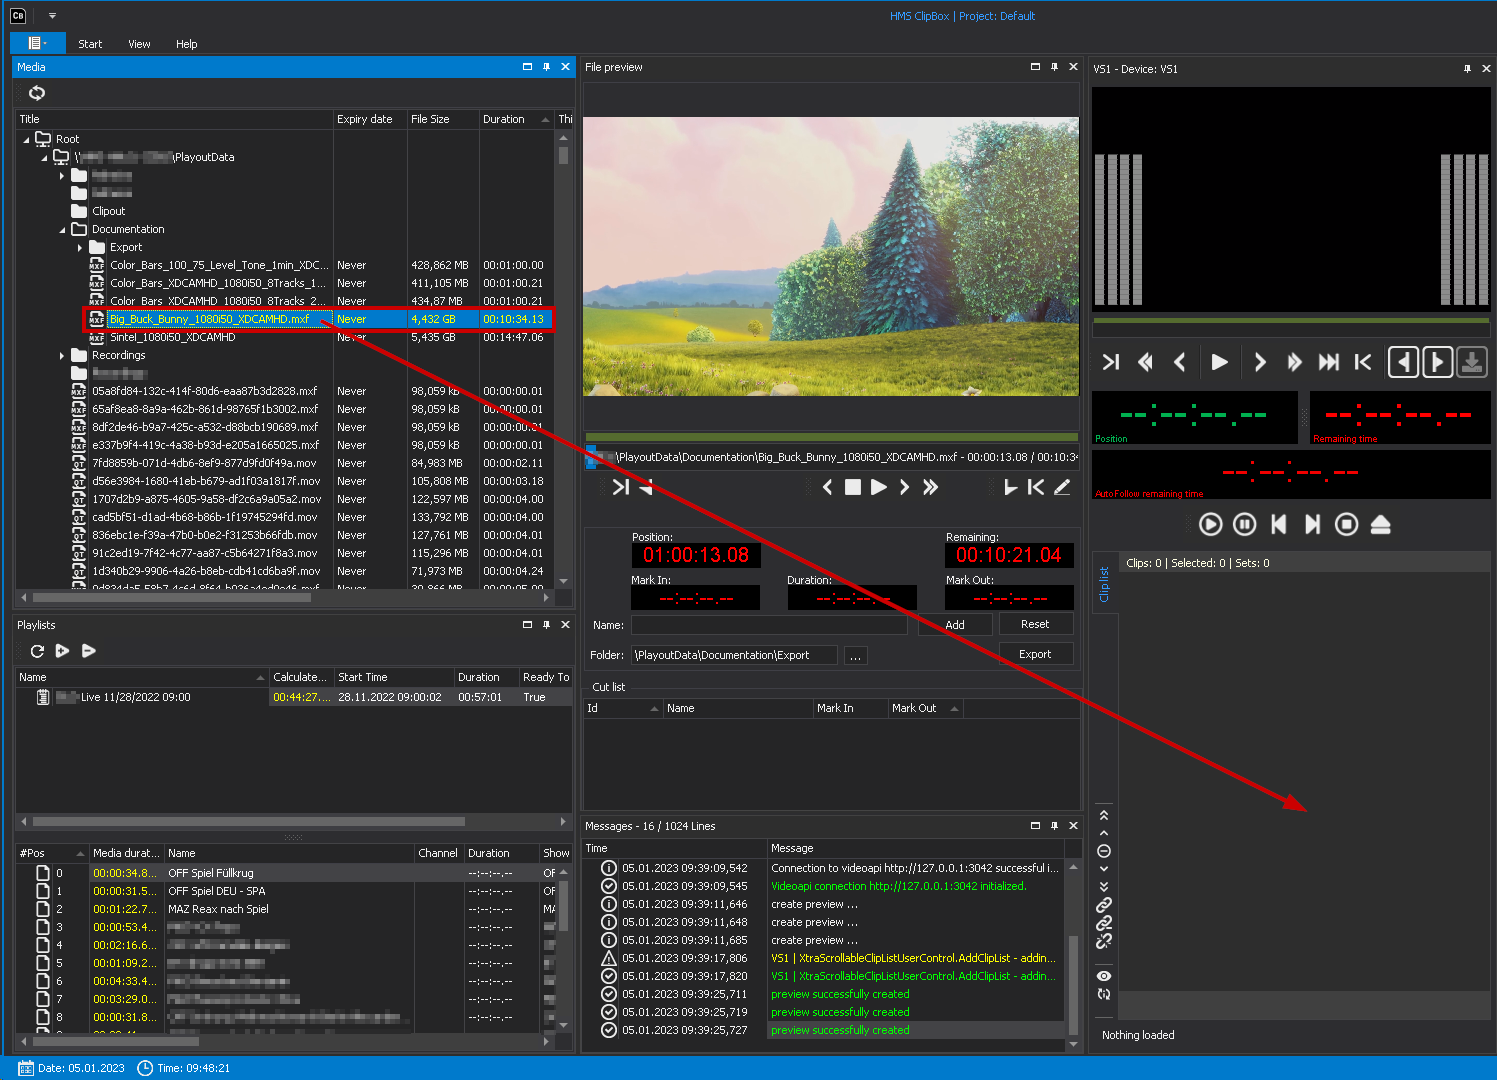Click the File preview green progress bar
Screen dimensions: 1497x1080
click(x=831, y=437)
